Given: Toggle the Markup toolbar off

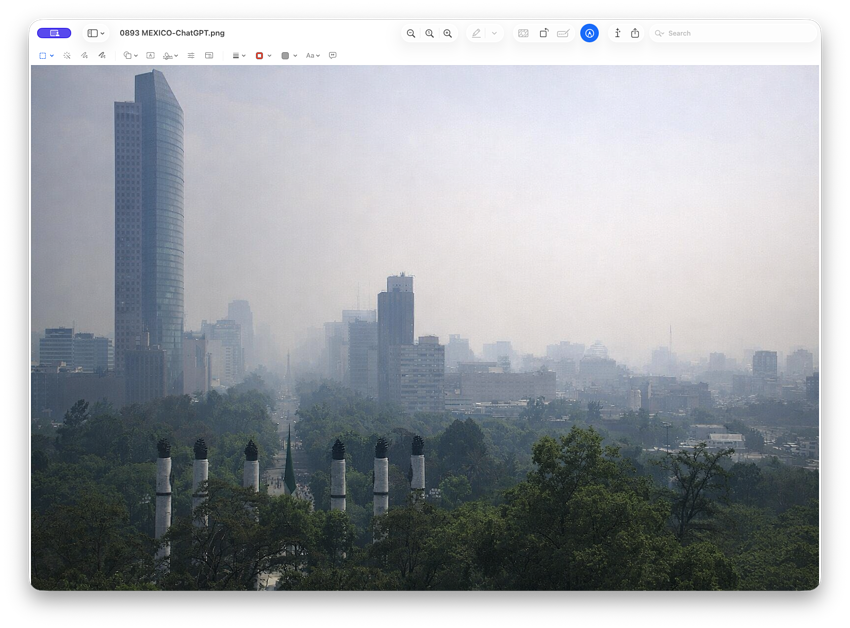Looking at the screenshot, I should tap(590, 33).
